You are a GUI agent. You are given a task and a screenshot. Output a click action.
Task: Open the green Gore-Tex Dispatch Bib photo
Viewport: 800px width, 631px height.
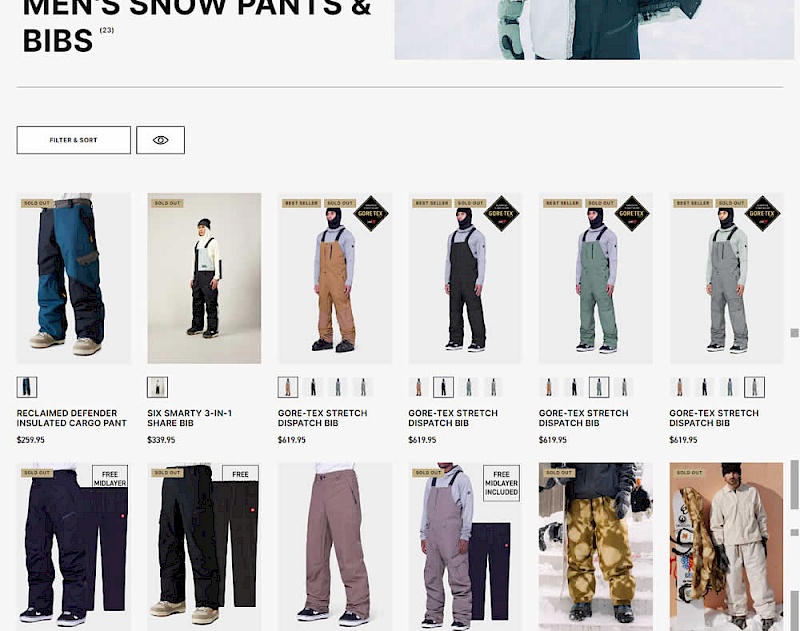pyautogui.click(x=596, y=278)
